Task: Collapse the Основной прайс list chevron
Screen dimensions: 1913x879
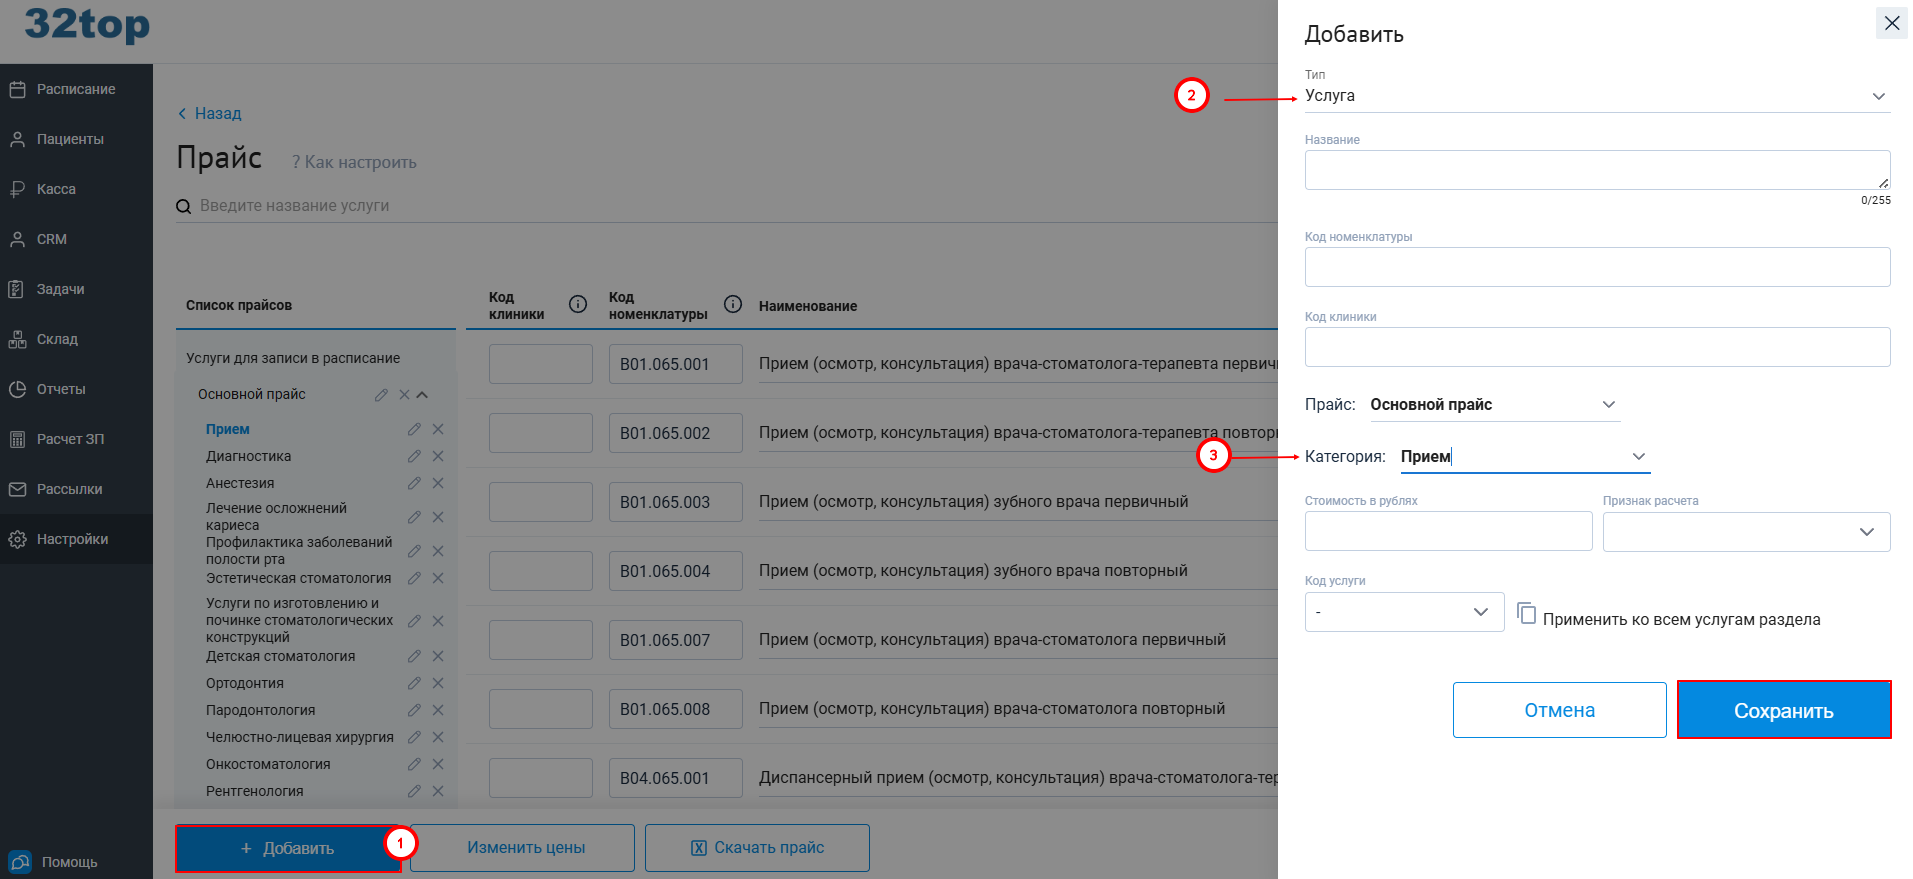Action: (x=423, y=395)
